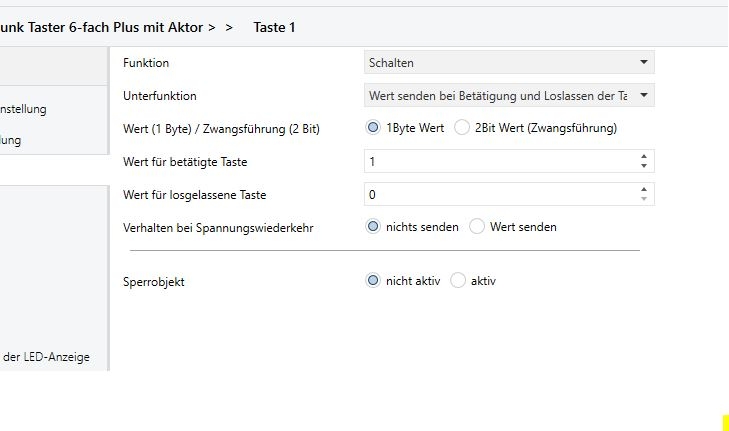The image size is (729, 431).
Task: Decrease Wert für betätigte Taste using down arrow
Action: tap(644, 166)
